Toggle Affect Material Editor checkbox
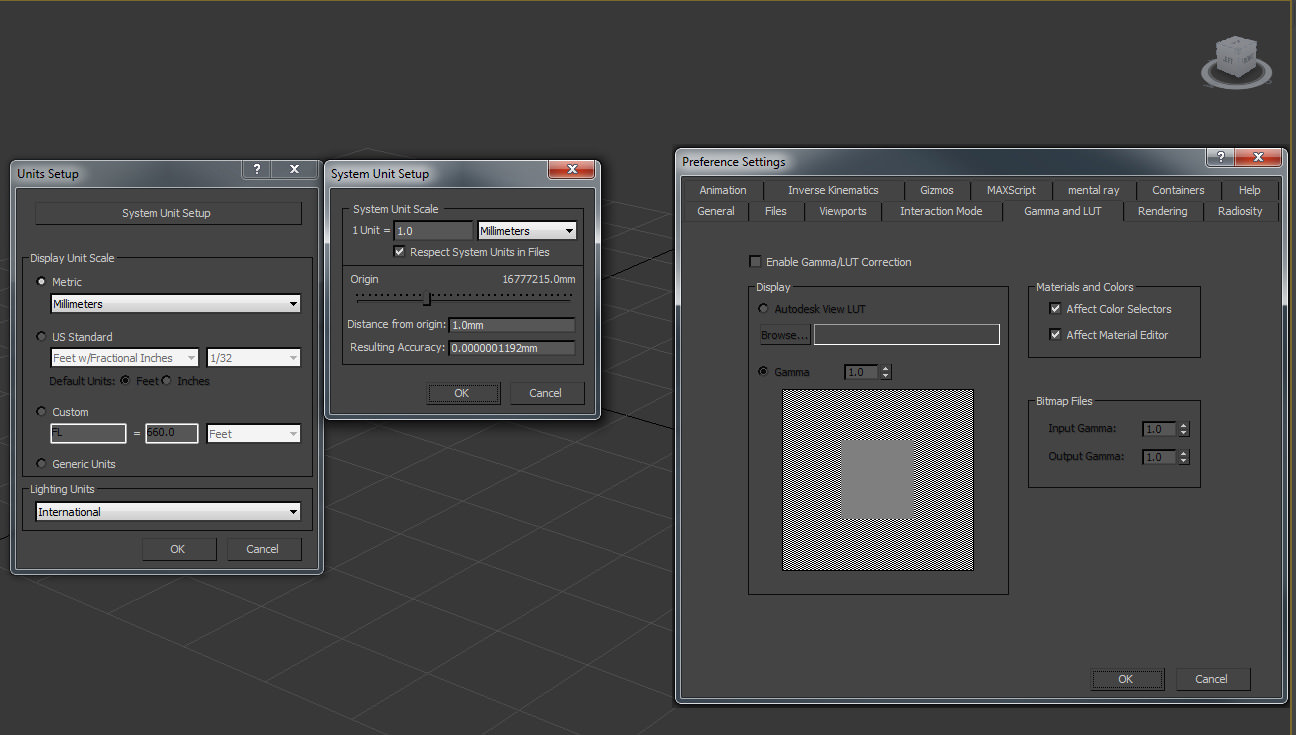This screenshot has width=1296, height=735. (1055, 335)
